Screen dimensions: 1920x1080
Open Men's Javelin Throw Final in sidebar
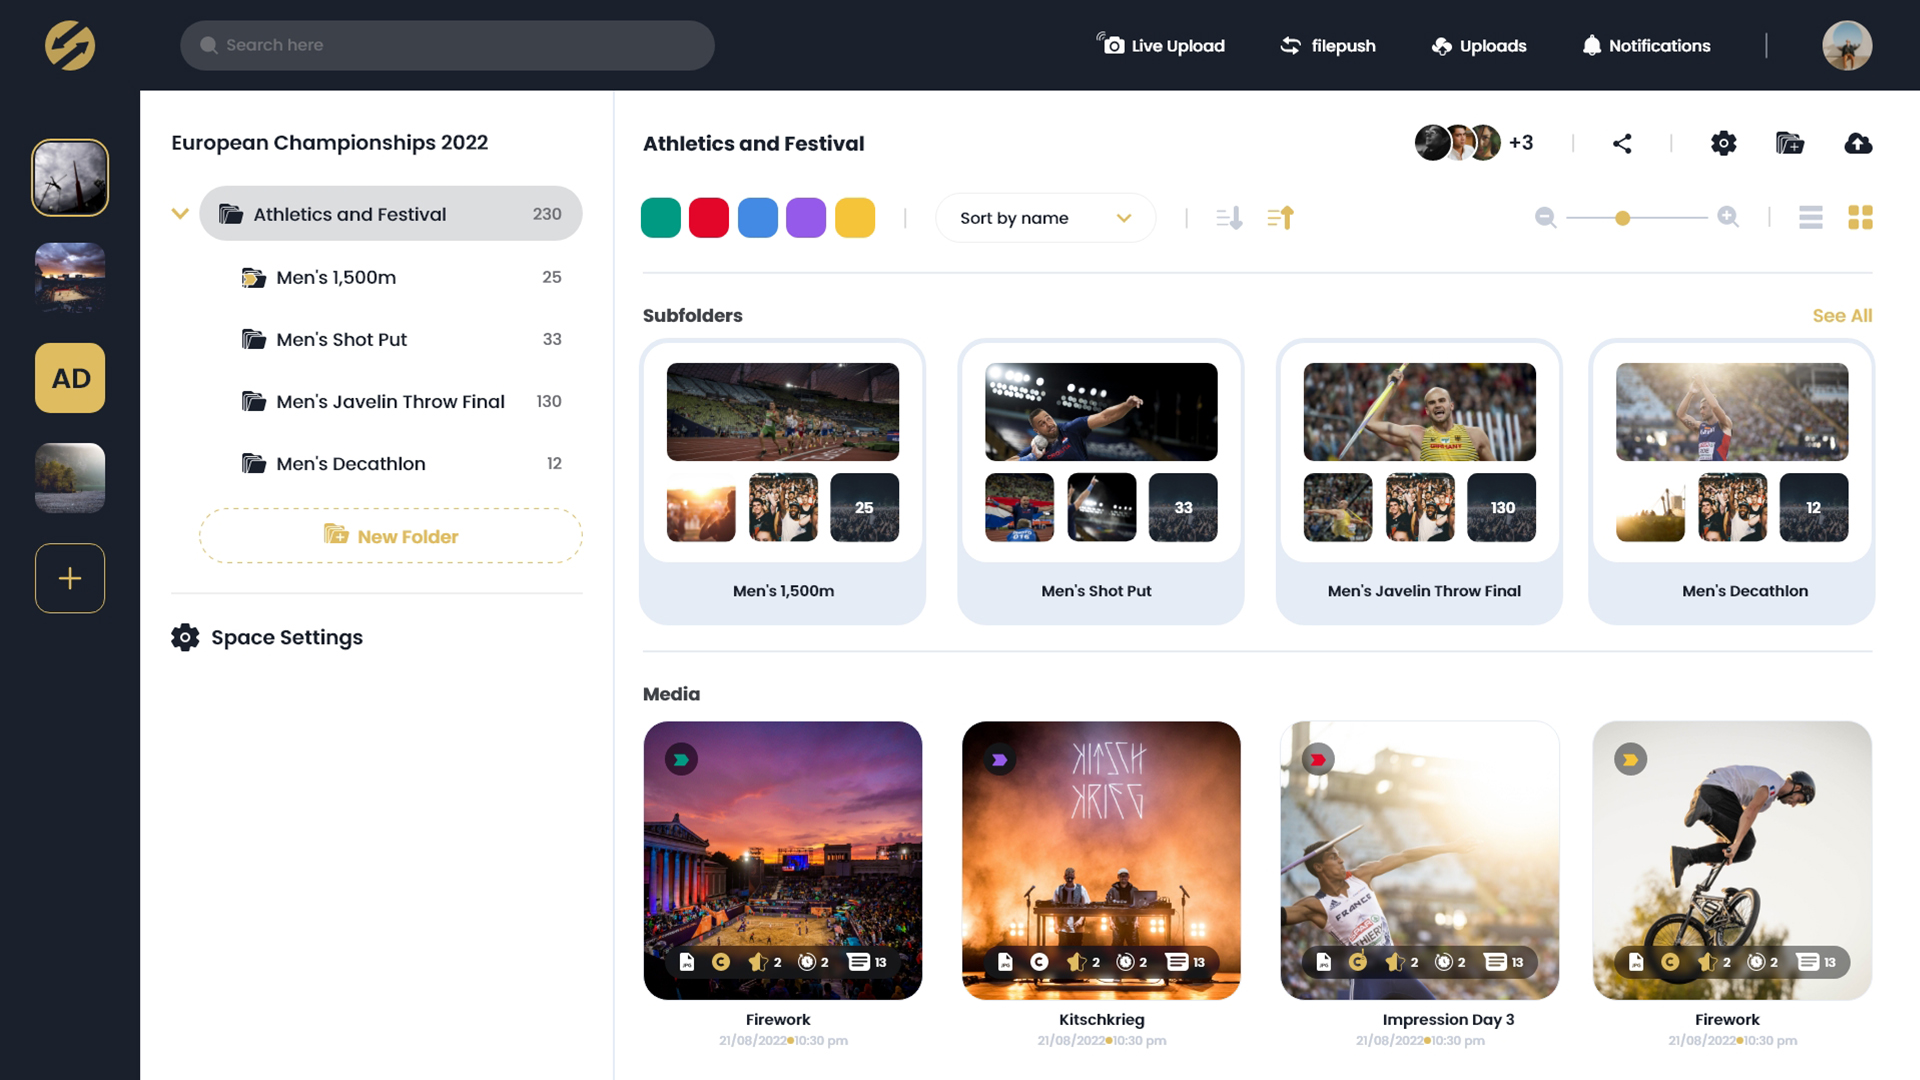(390, 402)
